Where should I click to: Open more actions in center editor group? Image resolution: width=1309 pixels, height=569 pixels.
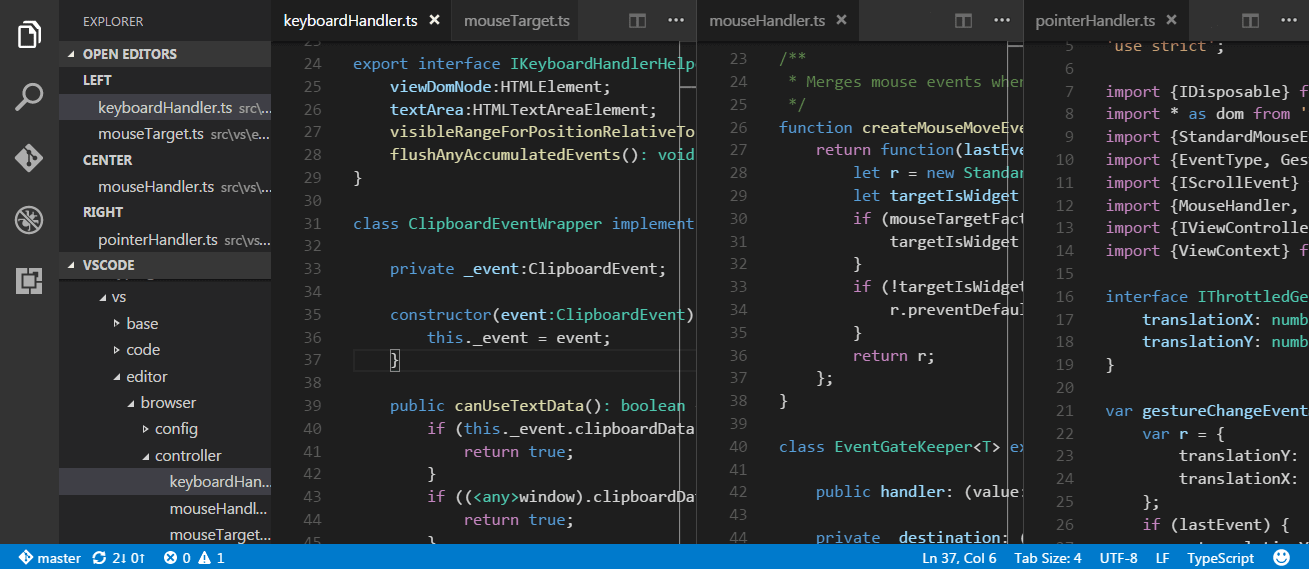[1002, 20]
